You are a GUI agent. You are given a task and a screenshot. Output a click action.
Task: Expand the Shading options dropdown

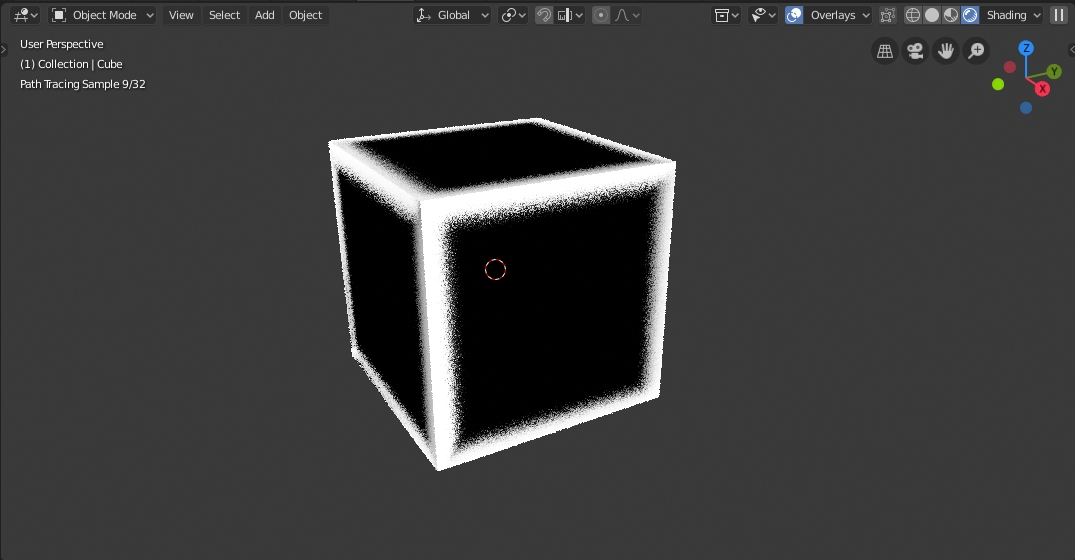[x=1013, y=15]
